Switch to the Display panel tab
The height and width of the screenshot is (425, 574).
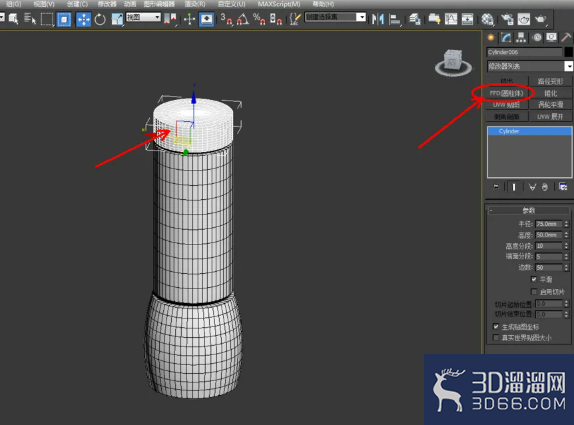[551, 37]
